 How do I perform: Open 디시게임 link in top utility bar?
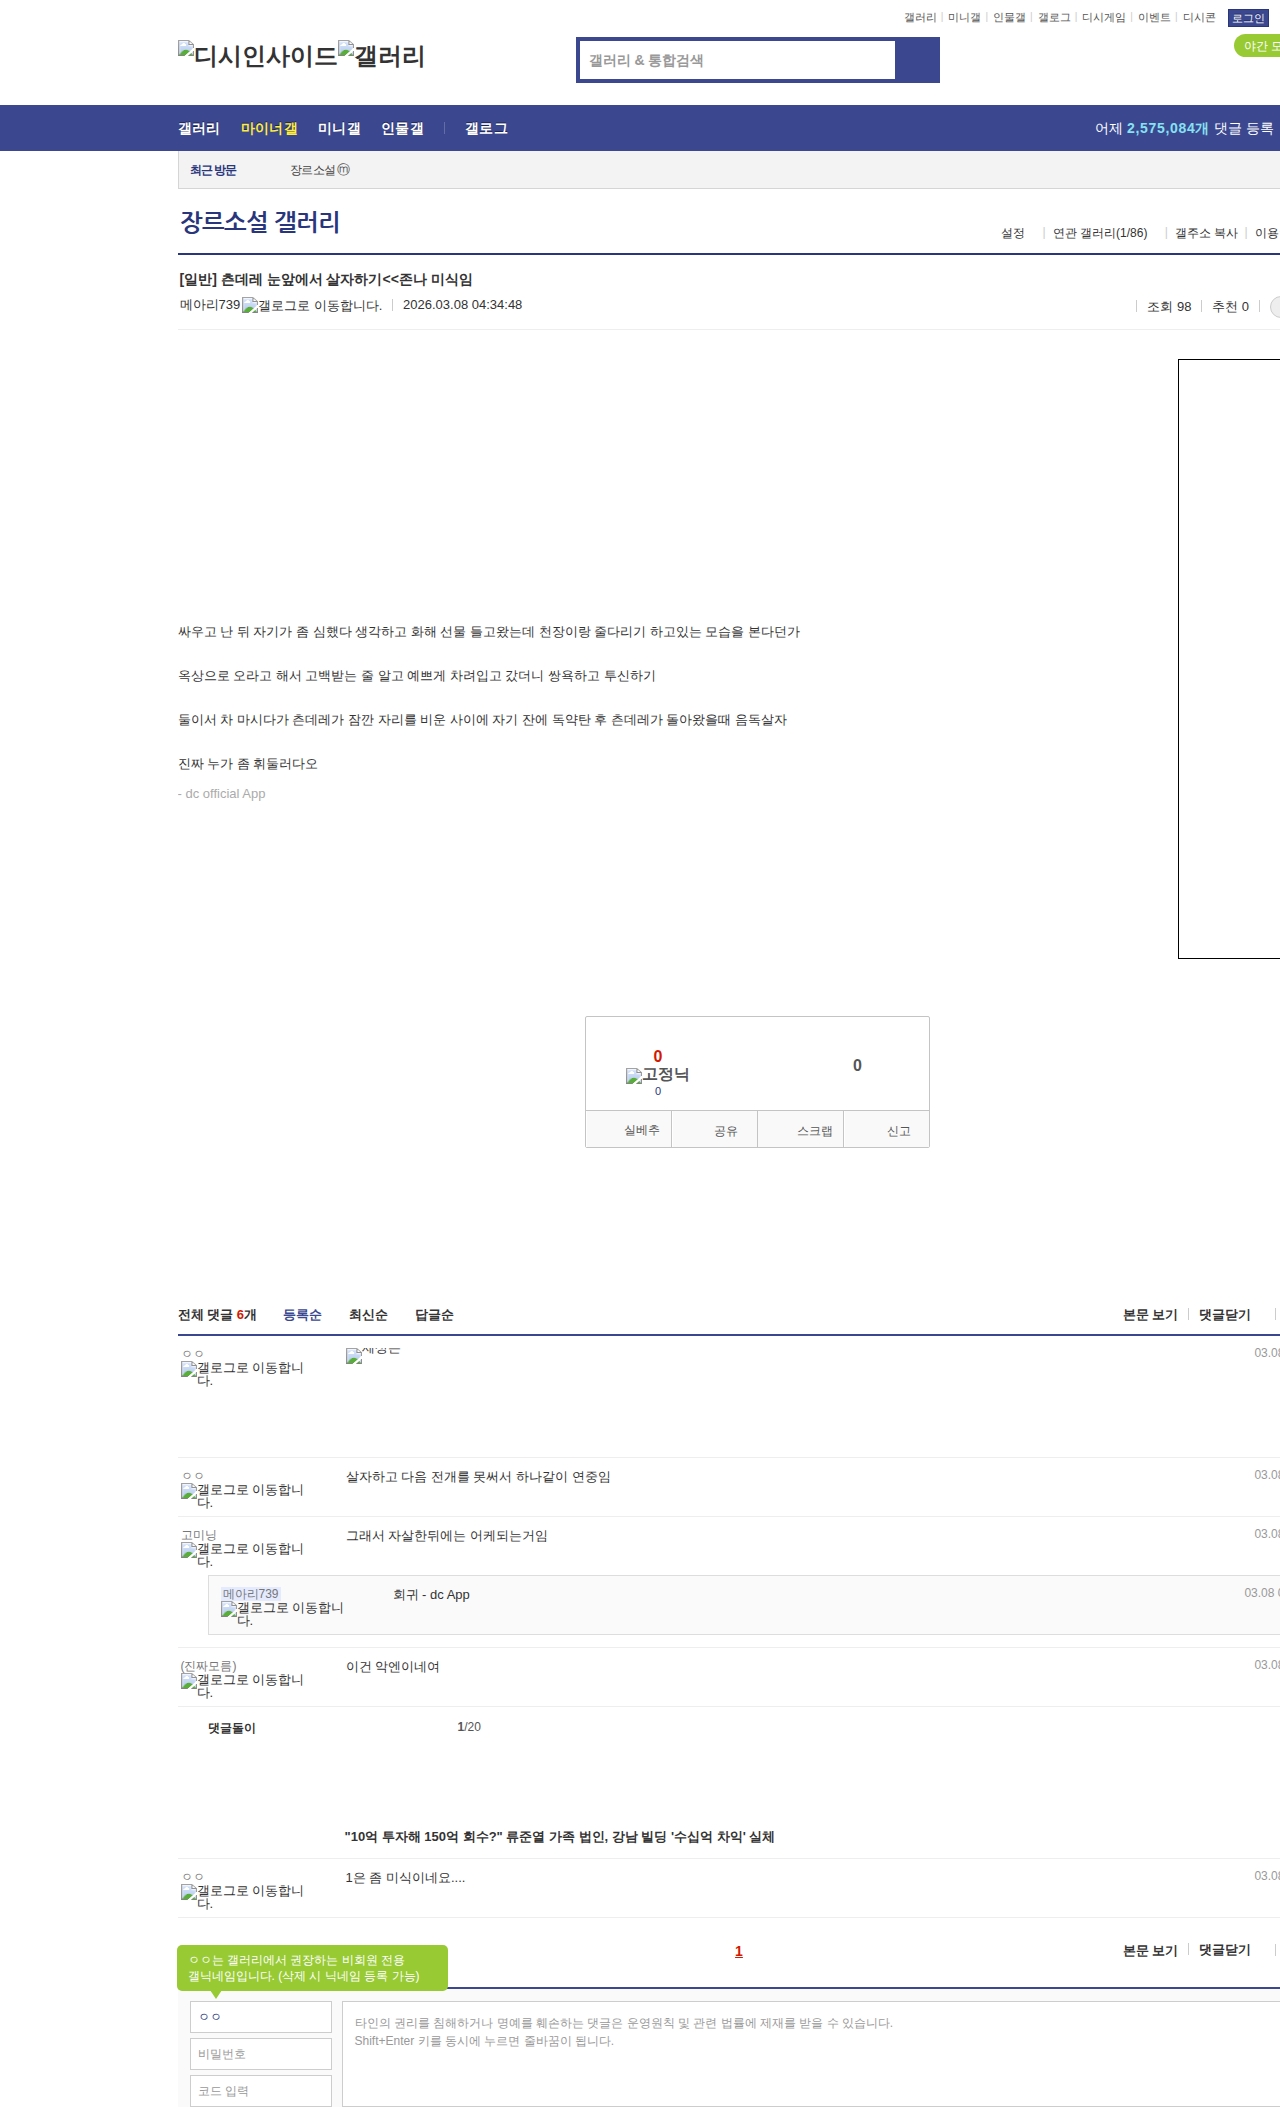(x=1103, y=18)
